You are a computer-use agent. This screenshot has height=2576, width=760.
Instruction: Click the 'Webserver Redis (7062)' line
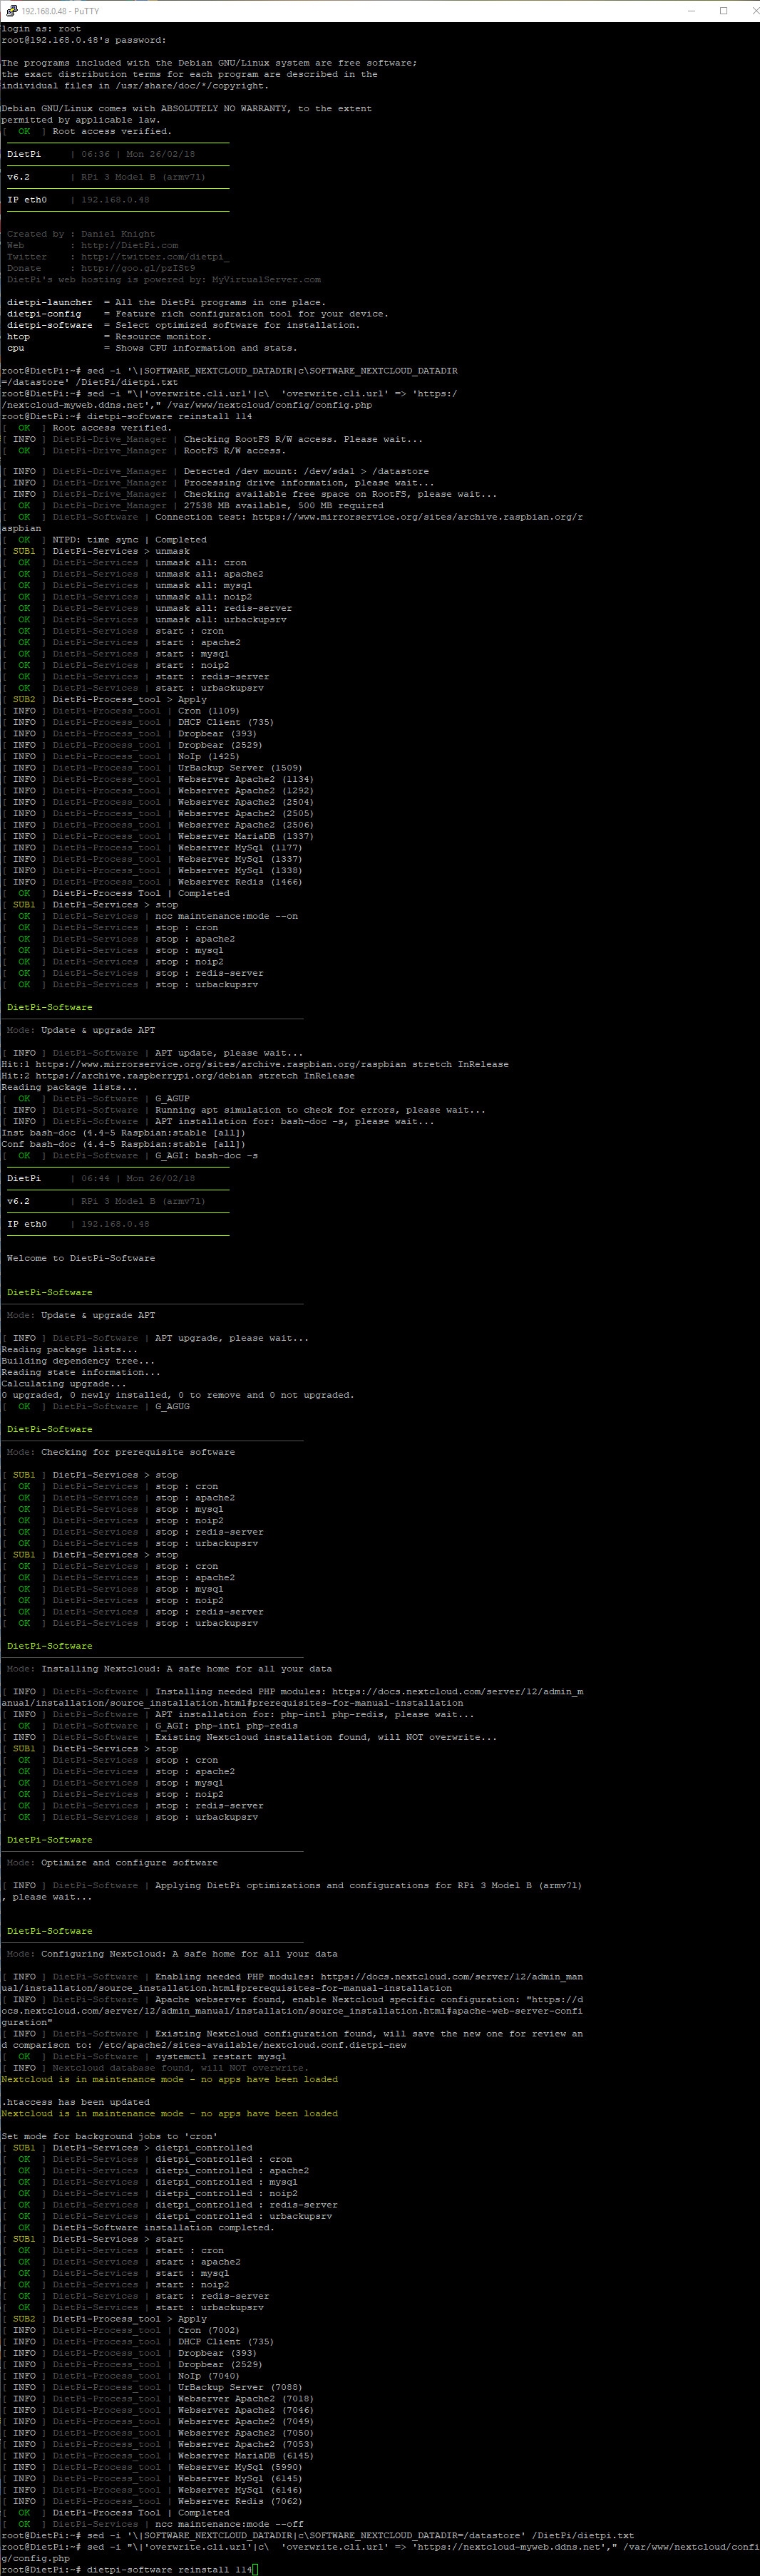tap(152, 2501)
